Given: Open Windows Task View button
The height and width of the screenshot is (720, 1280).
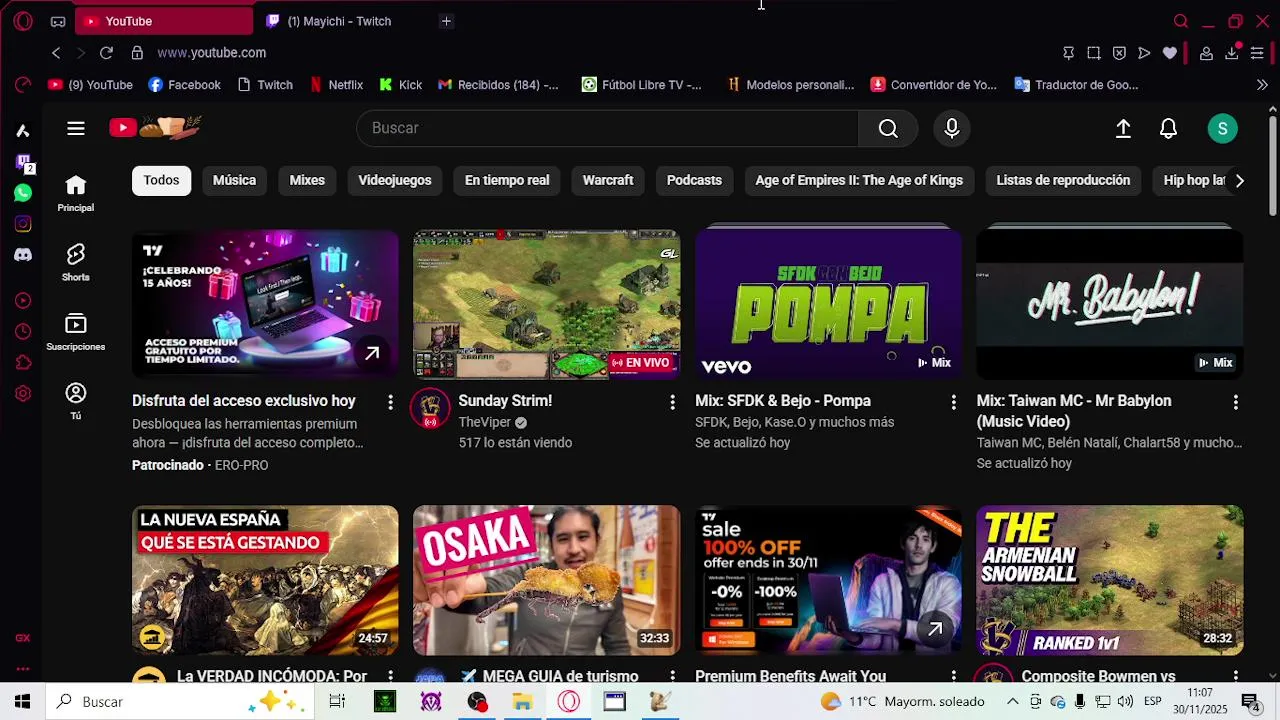Looking at the screenshot, I should [x=337, y=702].
